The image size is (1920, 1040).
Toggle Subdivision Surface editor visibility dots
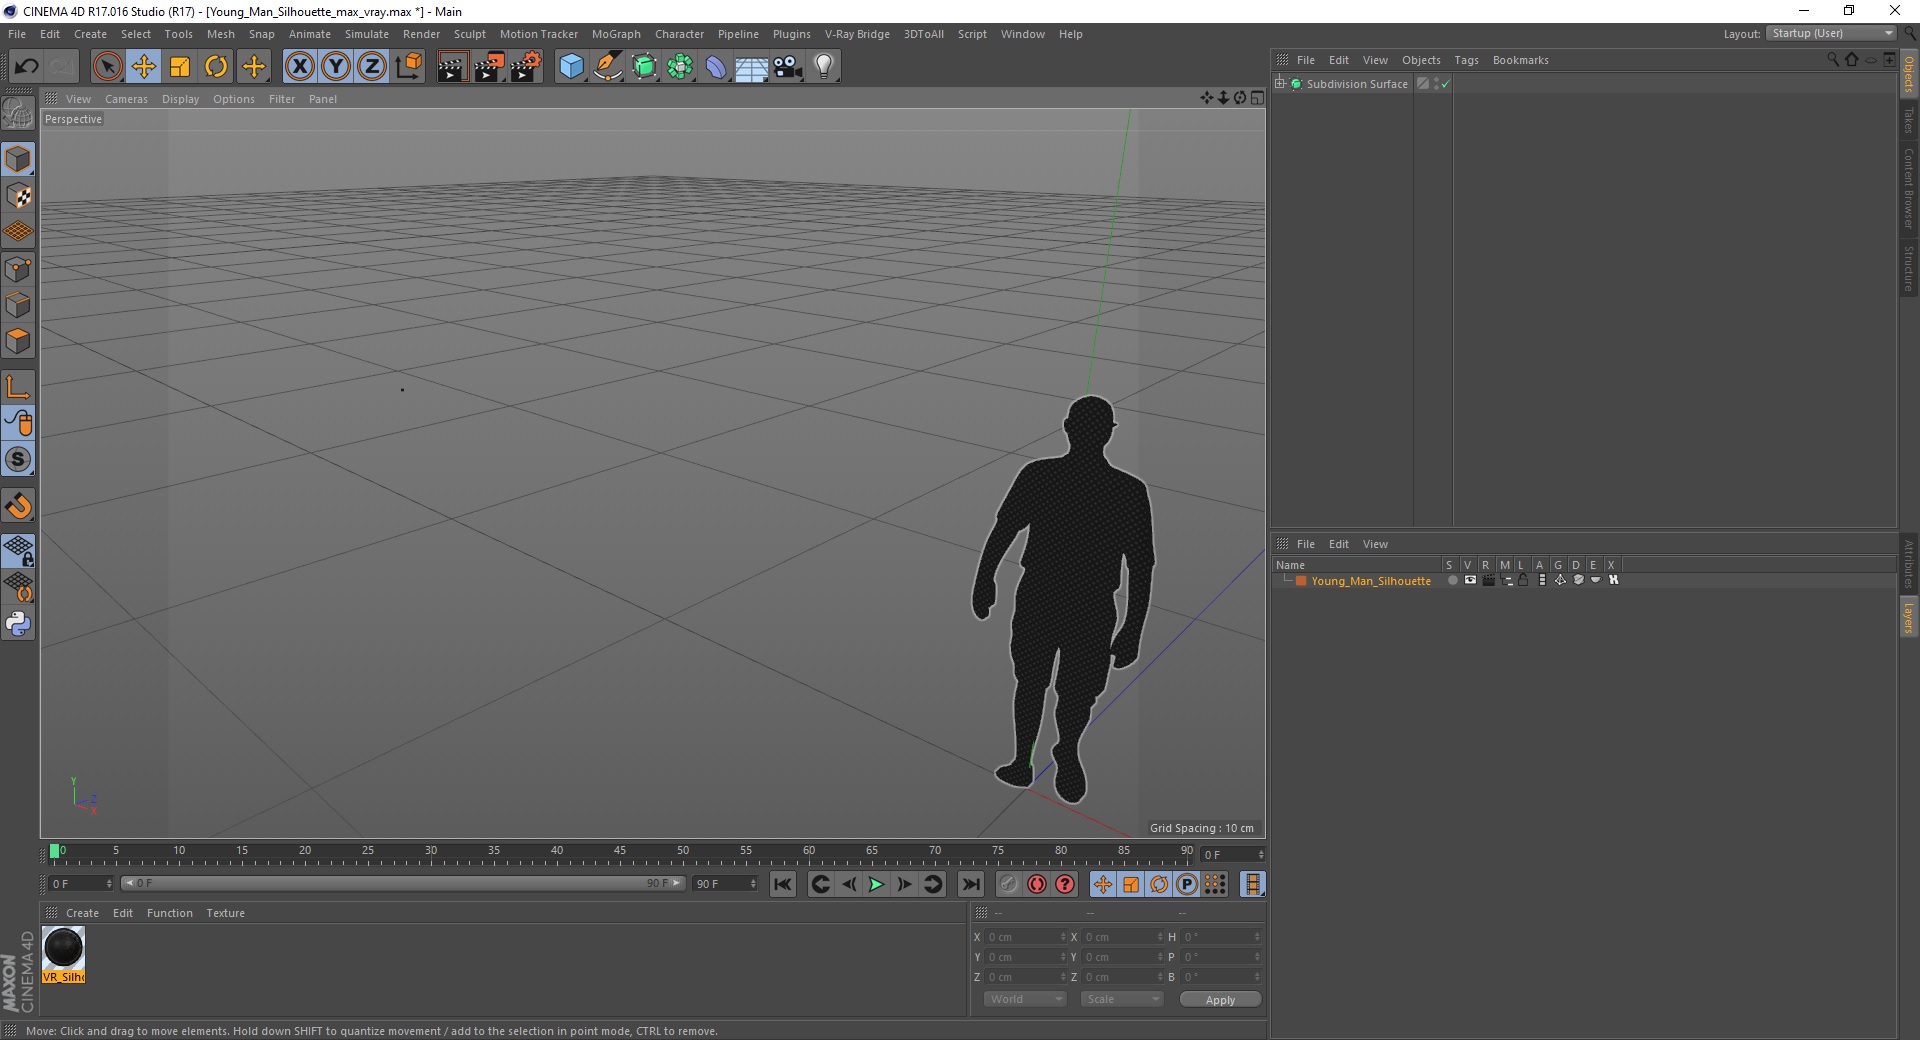tap(1436, 84)
